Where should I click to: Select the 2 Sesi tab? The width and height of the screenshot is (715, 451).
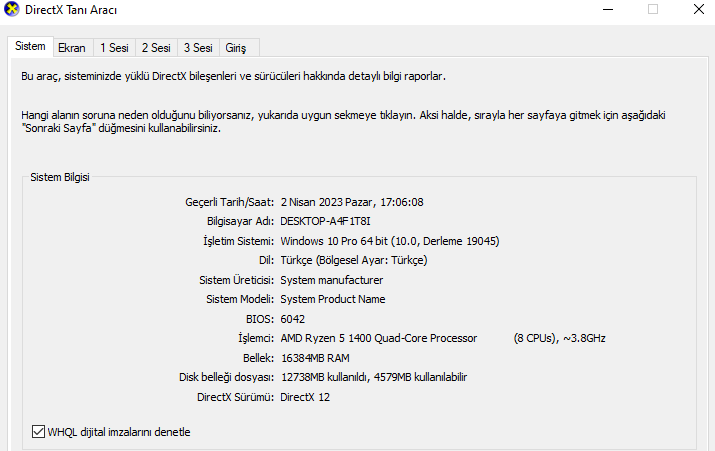[x=156, y=47]
